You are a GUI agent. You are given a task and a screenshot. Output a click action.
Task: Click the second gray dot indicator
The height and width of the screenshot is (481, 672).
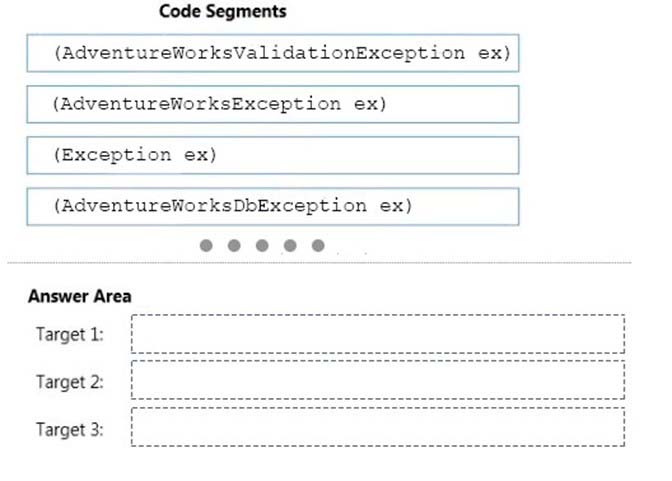point(234,246)
